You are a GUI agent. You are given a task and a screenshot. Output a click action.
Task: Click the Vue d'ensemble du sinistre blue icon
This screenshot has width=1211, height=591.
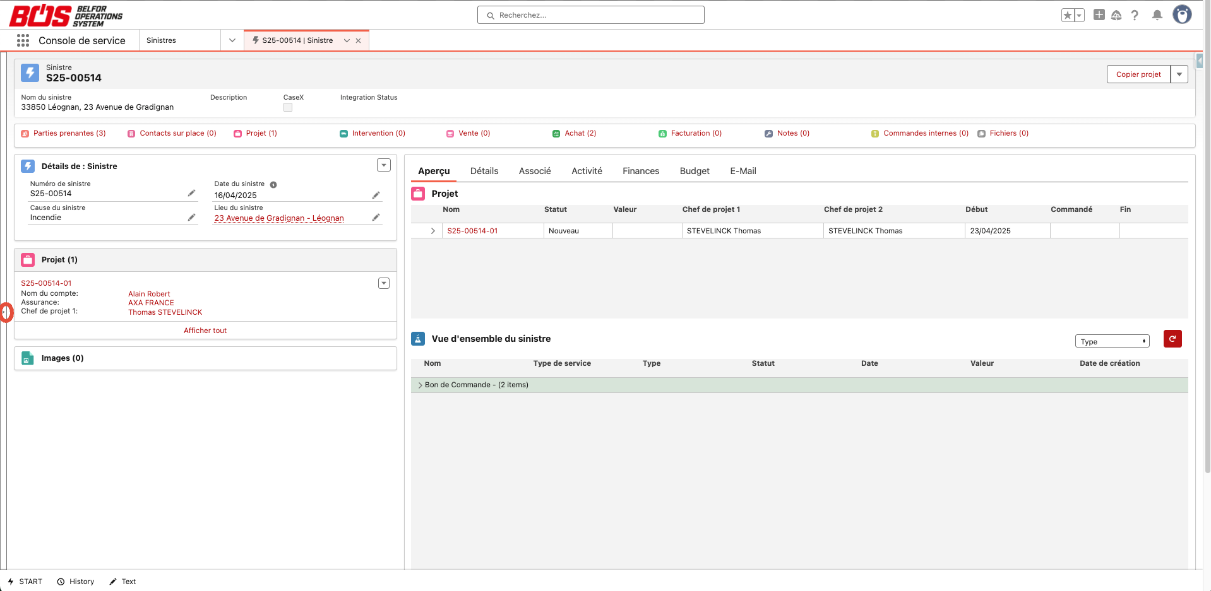pos(419,339)
